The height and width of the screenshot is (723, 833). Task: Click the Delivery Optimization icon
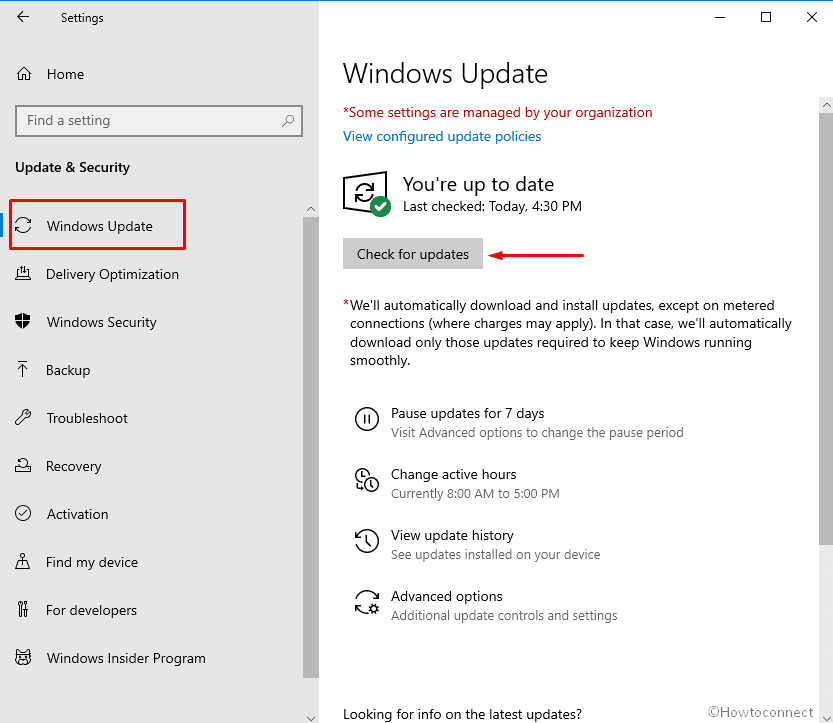(x=23, y=274)
